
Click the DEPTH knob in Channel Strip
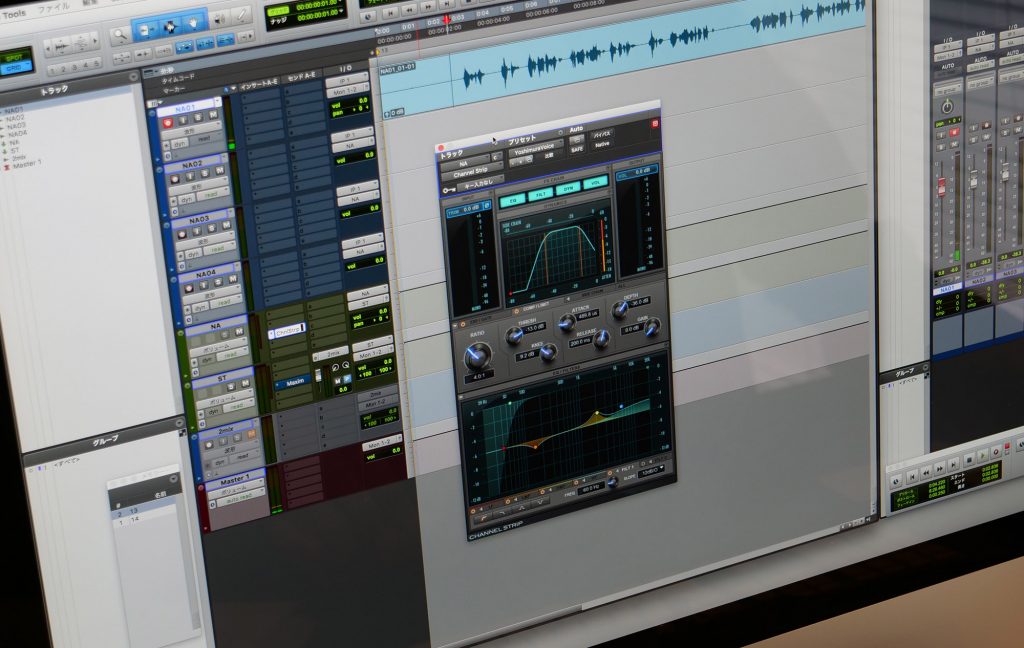coord(619,310)
